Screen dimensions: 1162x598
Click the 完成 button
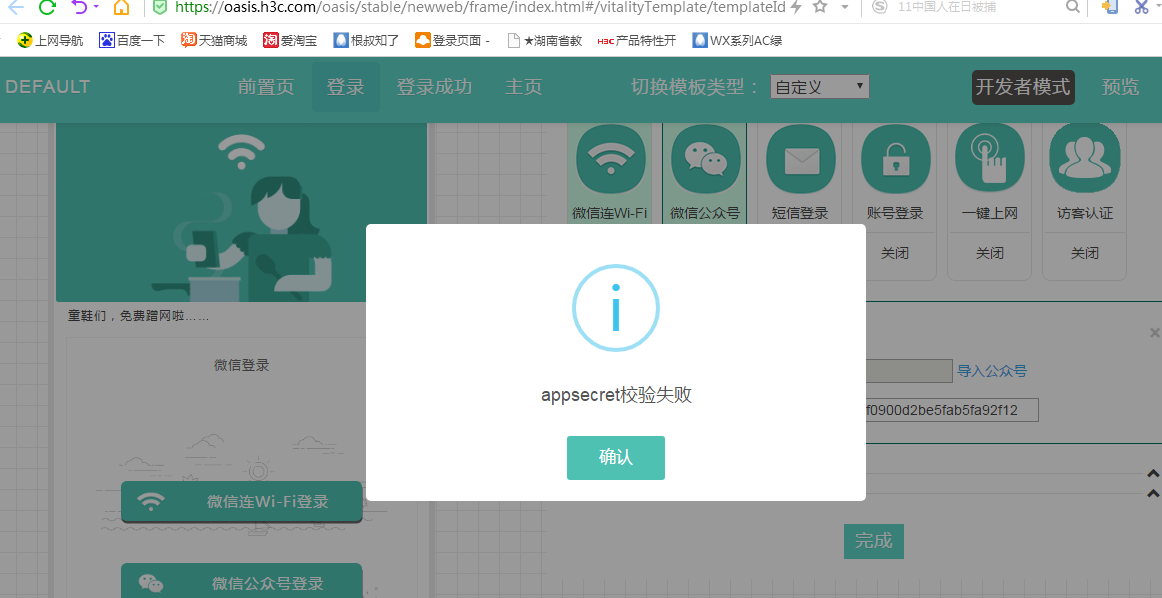[x=874, y=541]
